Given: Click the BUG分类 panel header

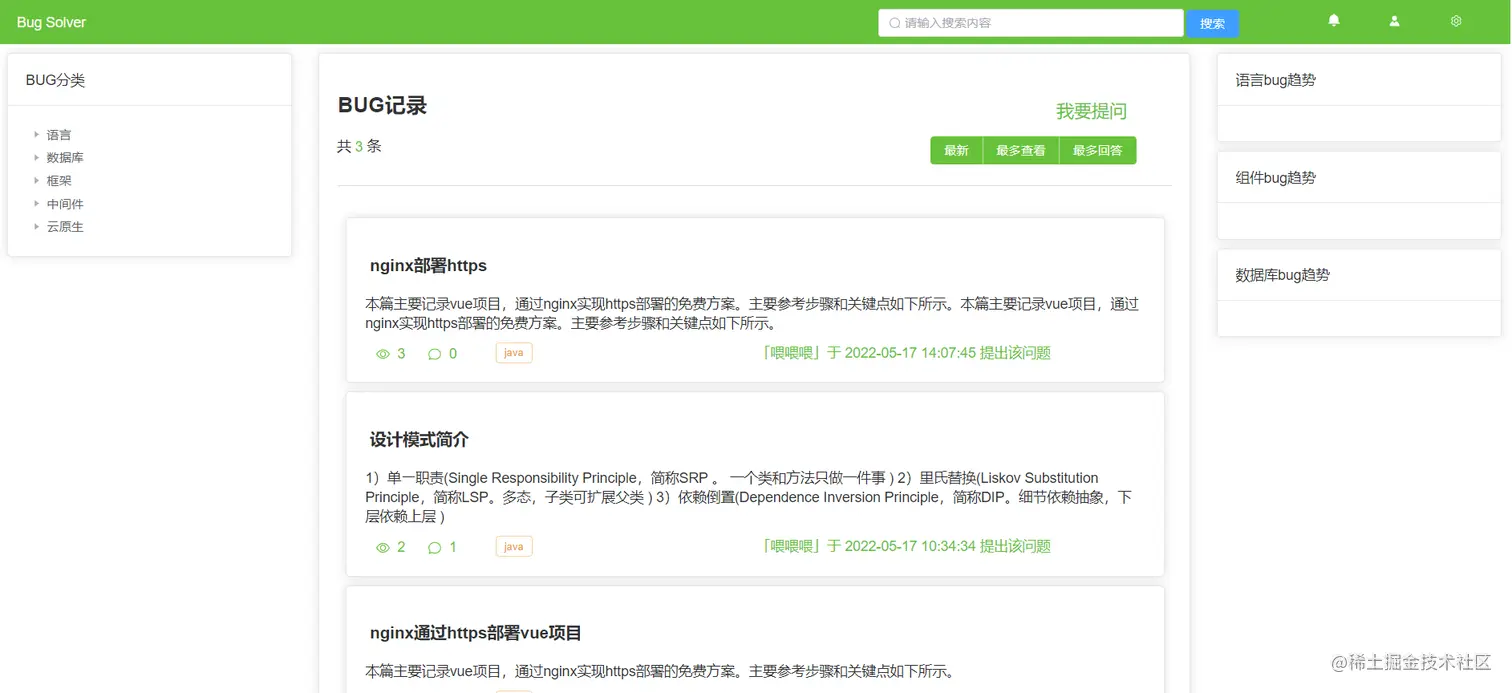Looking at the screenshot, I should 149,80.
